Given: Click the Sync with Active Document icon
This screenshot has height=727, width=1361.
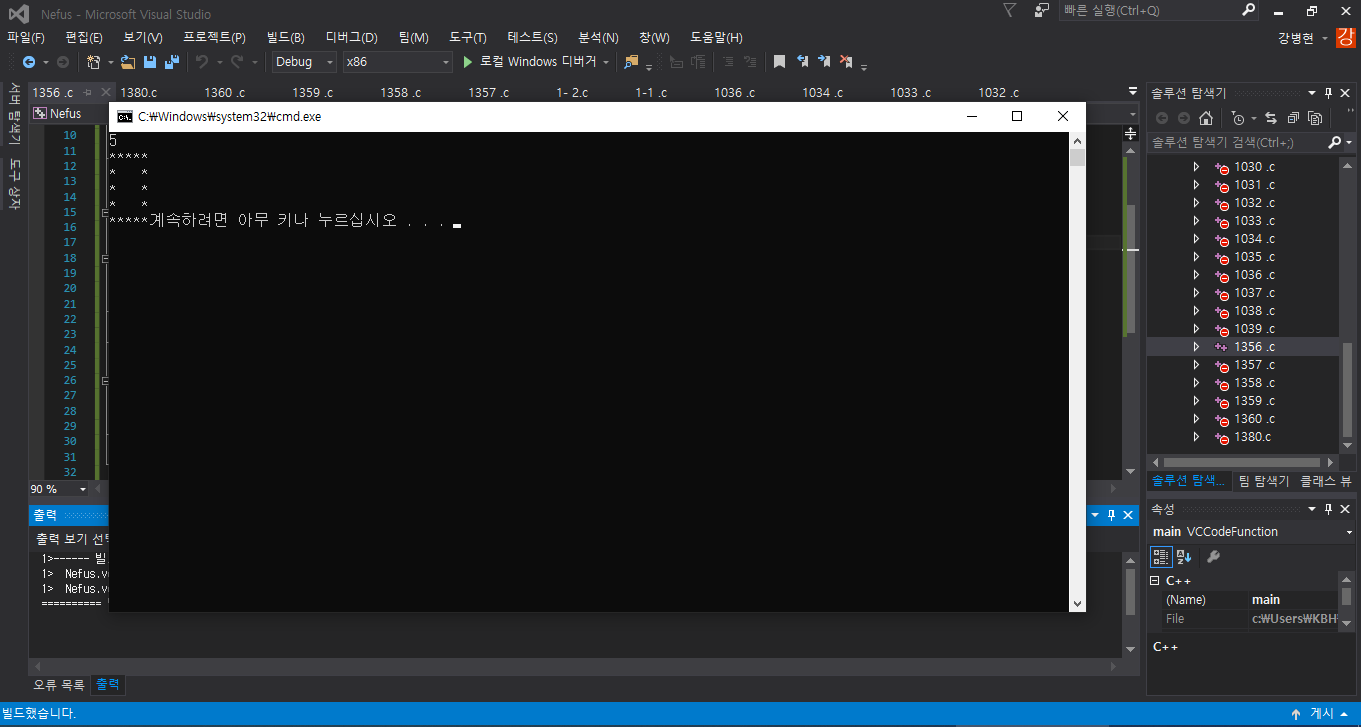Looking at the screenshot, I should tap(1271, 118).
